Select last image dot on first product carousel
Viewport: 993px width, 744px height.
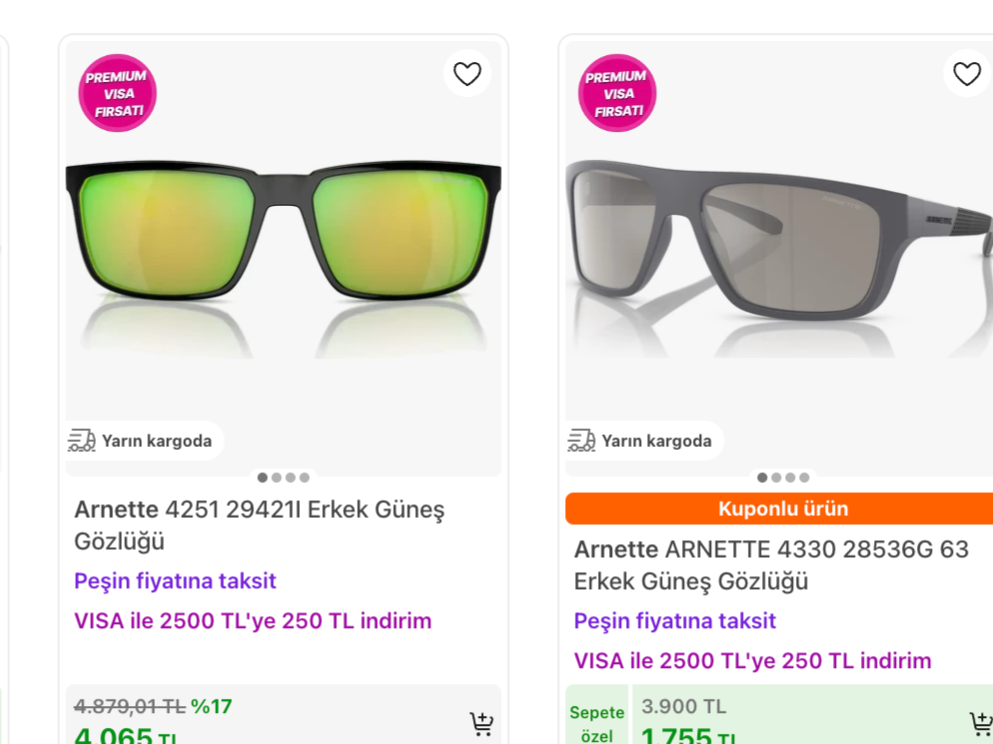305,477
